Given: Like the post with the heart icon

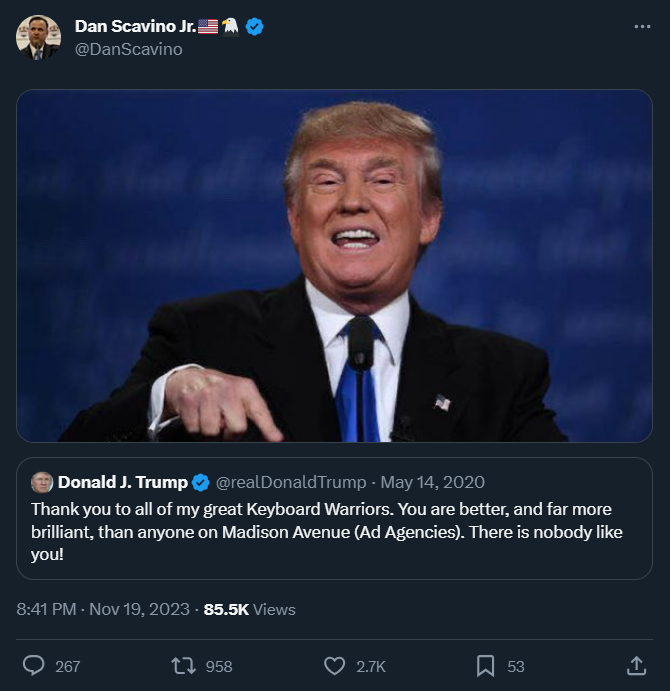Looking at the screenshot, I should 335,666.
